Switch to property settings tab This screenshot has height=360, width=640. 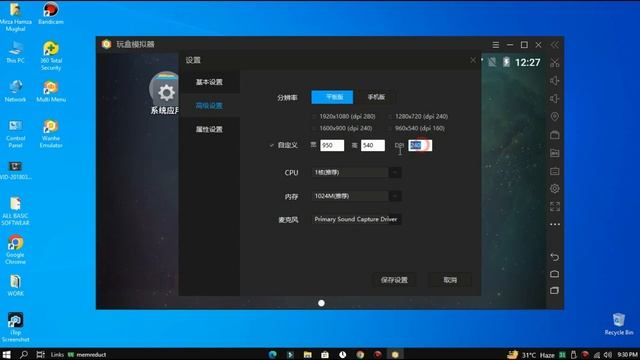[x=209, y=129]
